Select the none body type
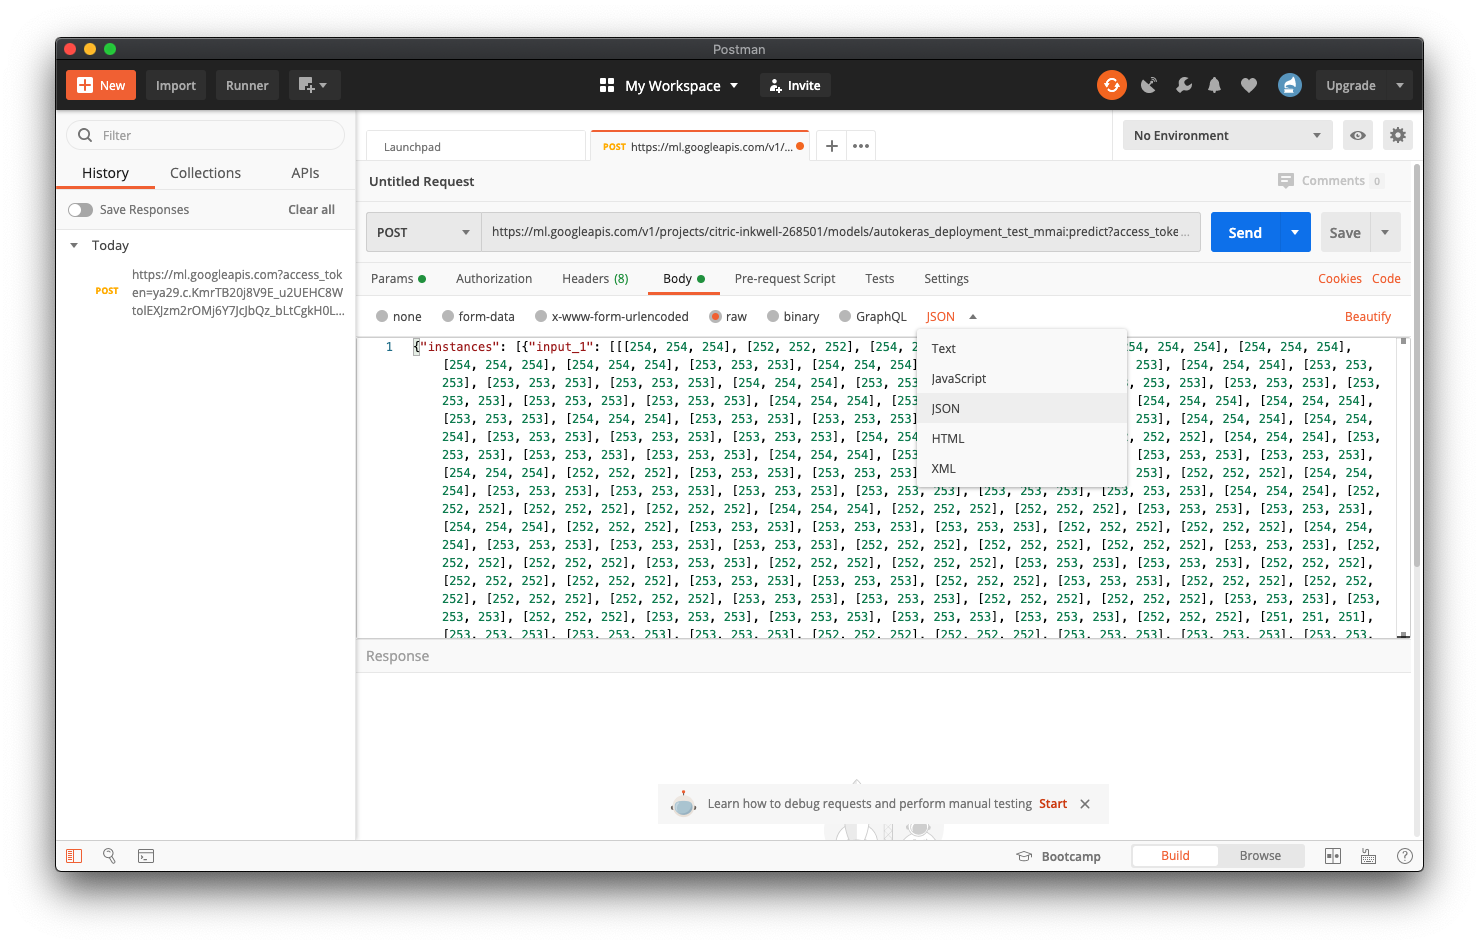This screenshot has width=1479, height=945. pyautogui.click(x=382, y=316)
